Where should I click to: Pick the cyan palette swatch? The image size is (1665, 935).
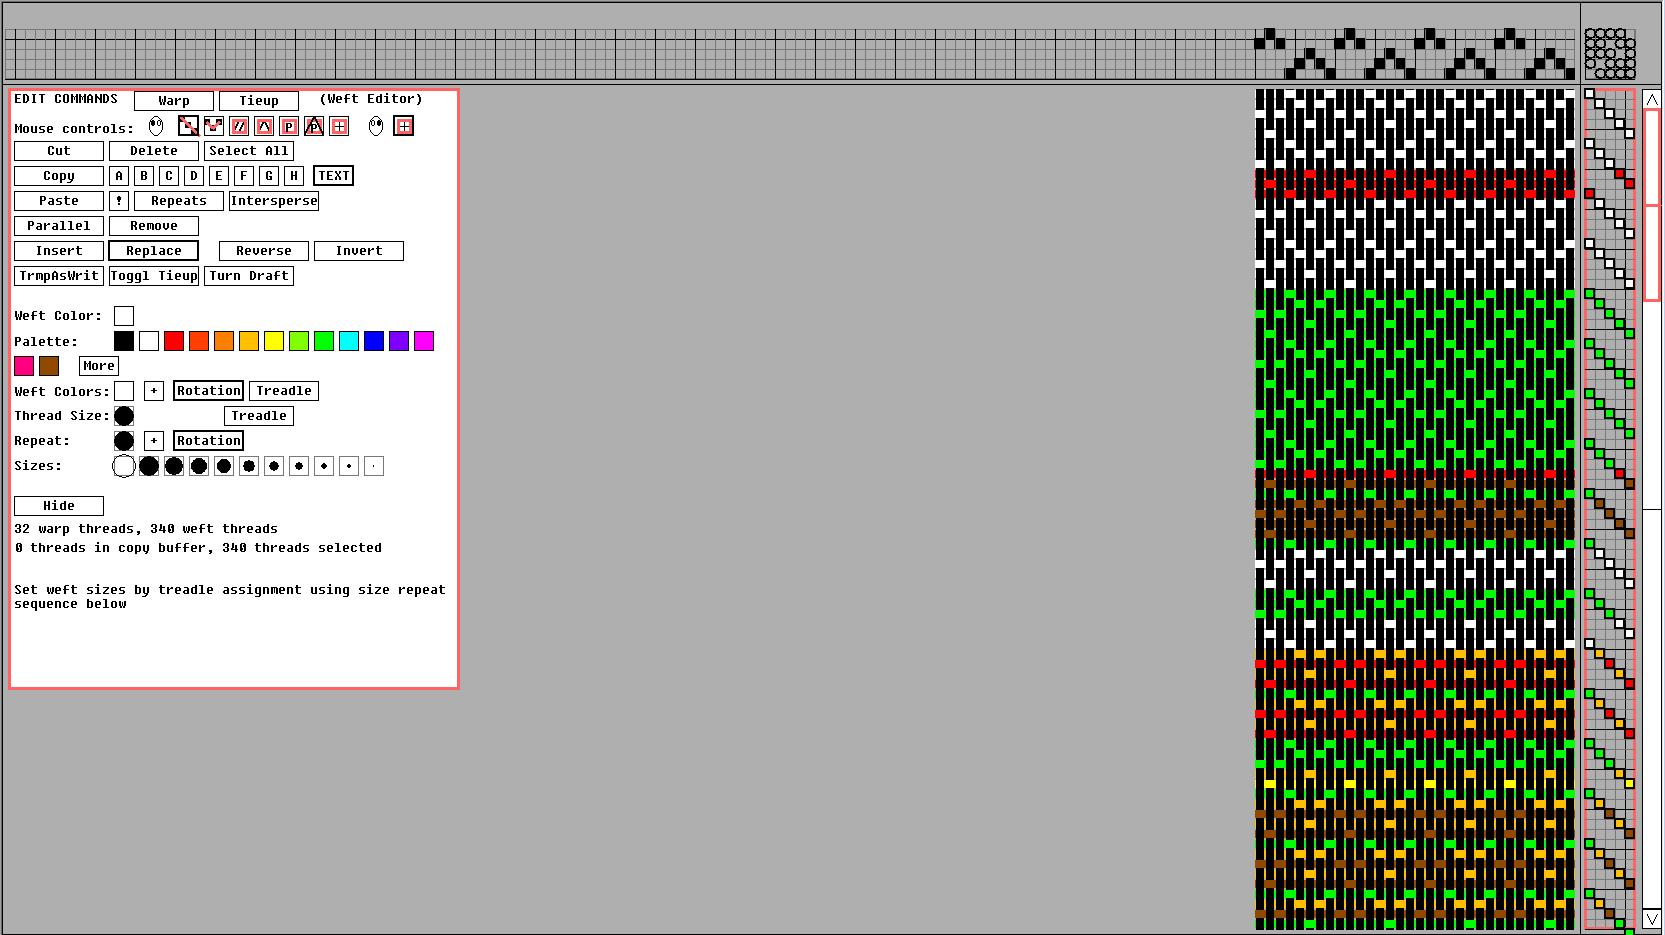(x=349, y=341)
